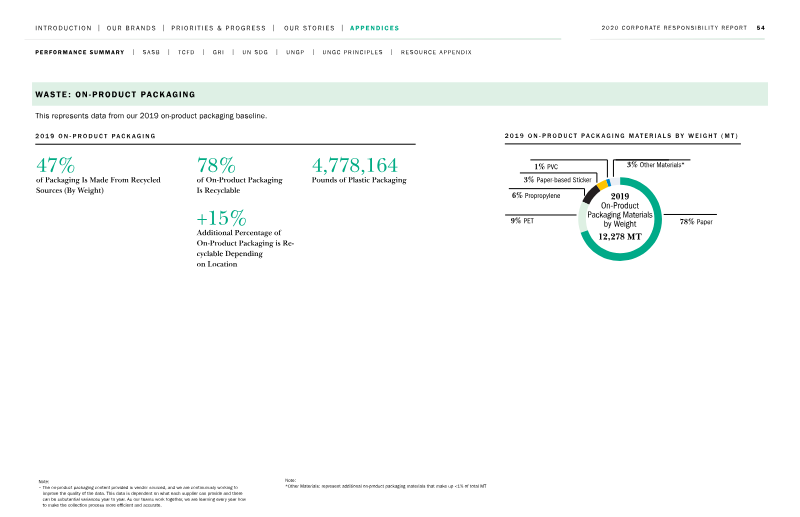Click the green Paper segment of donut chart
800x517 pixels.
click(x=653, y=238)
